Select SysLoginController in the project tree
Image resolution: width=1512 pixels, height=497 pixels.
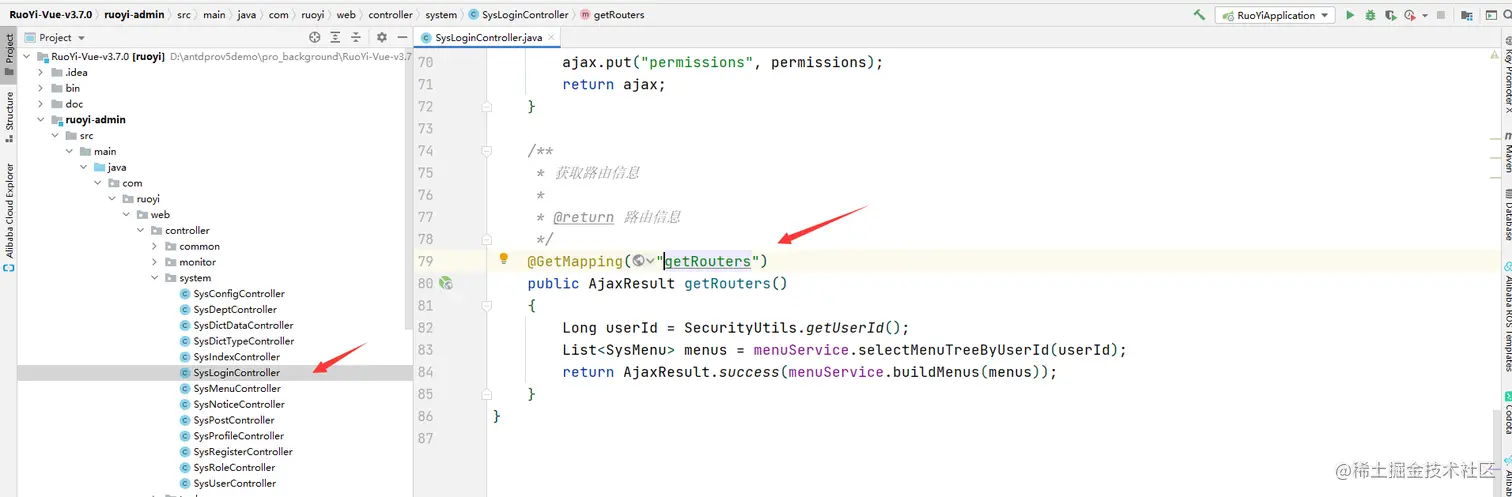237,373
